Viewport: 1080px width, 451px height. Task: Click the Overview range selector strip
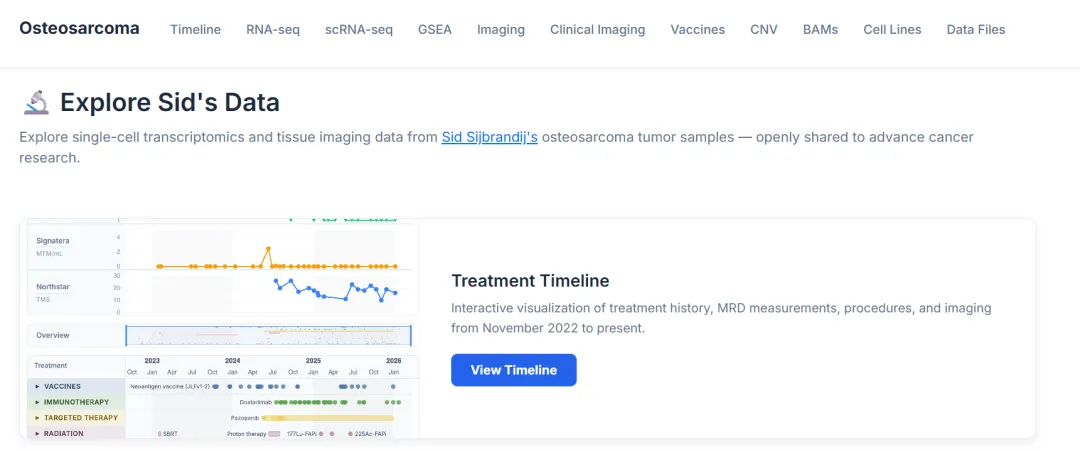click(x=270, y=335)
